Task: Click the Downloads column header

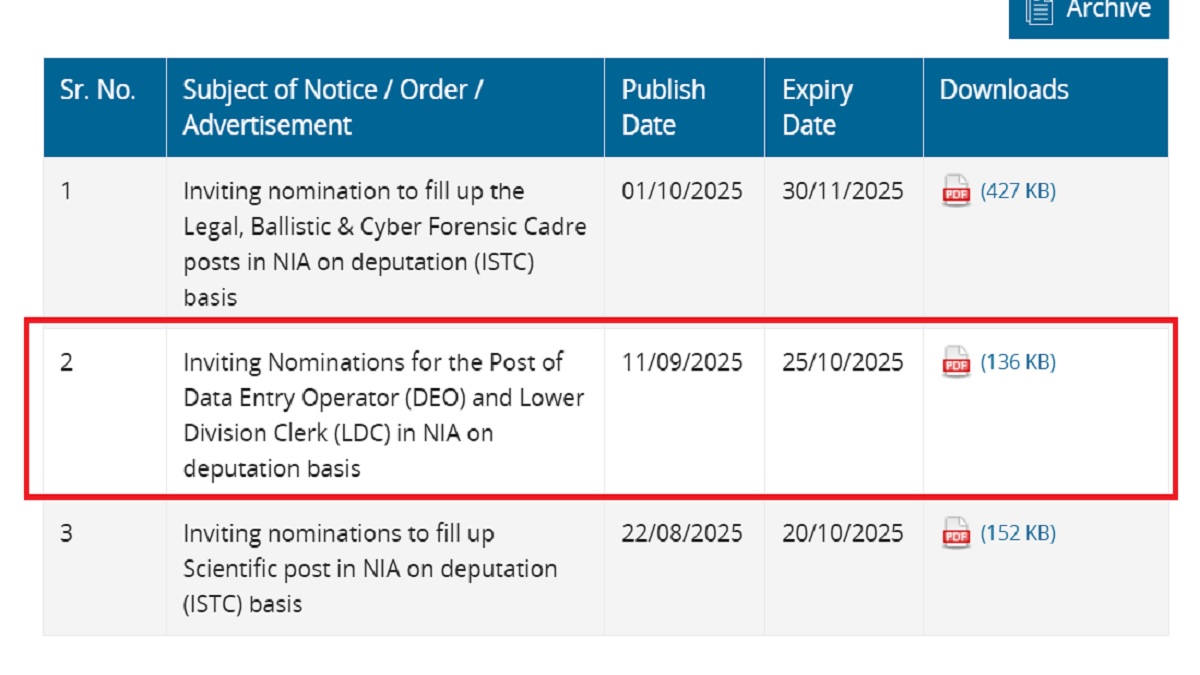Action: coord(1003,90)
